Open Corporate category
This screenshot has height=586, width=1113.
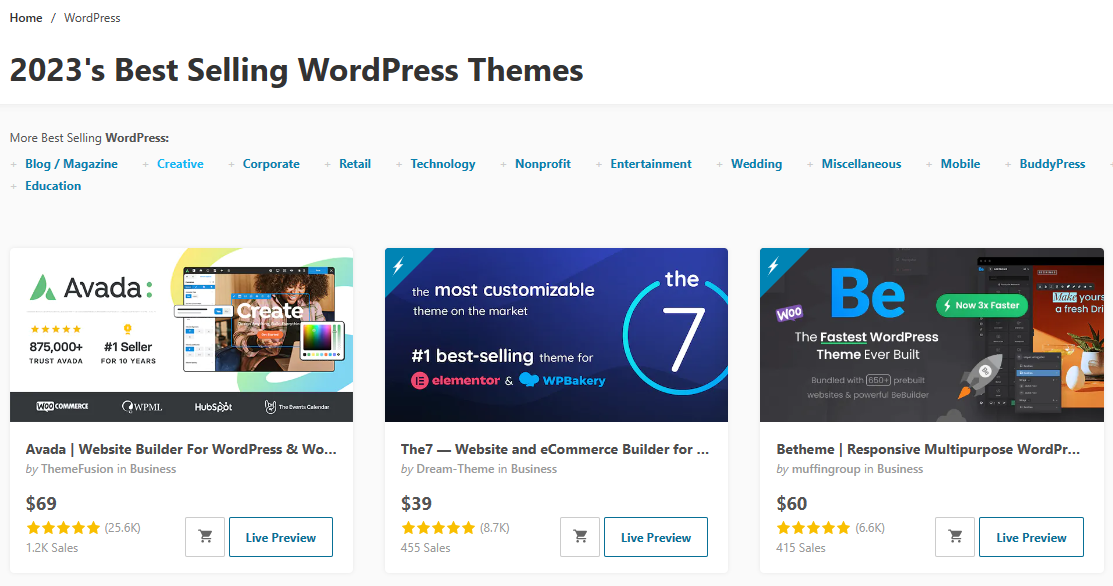[271, 164]
